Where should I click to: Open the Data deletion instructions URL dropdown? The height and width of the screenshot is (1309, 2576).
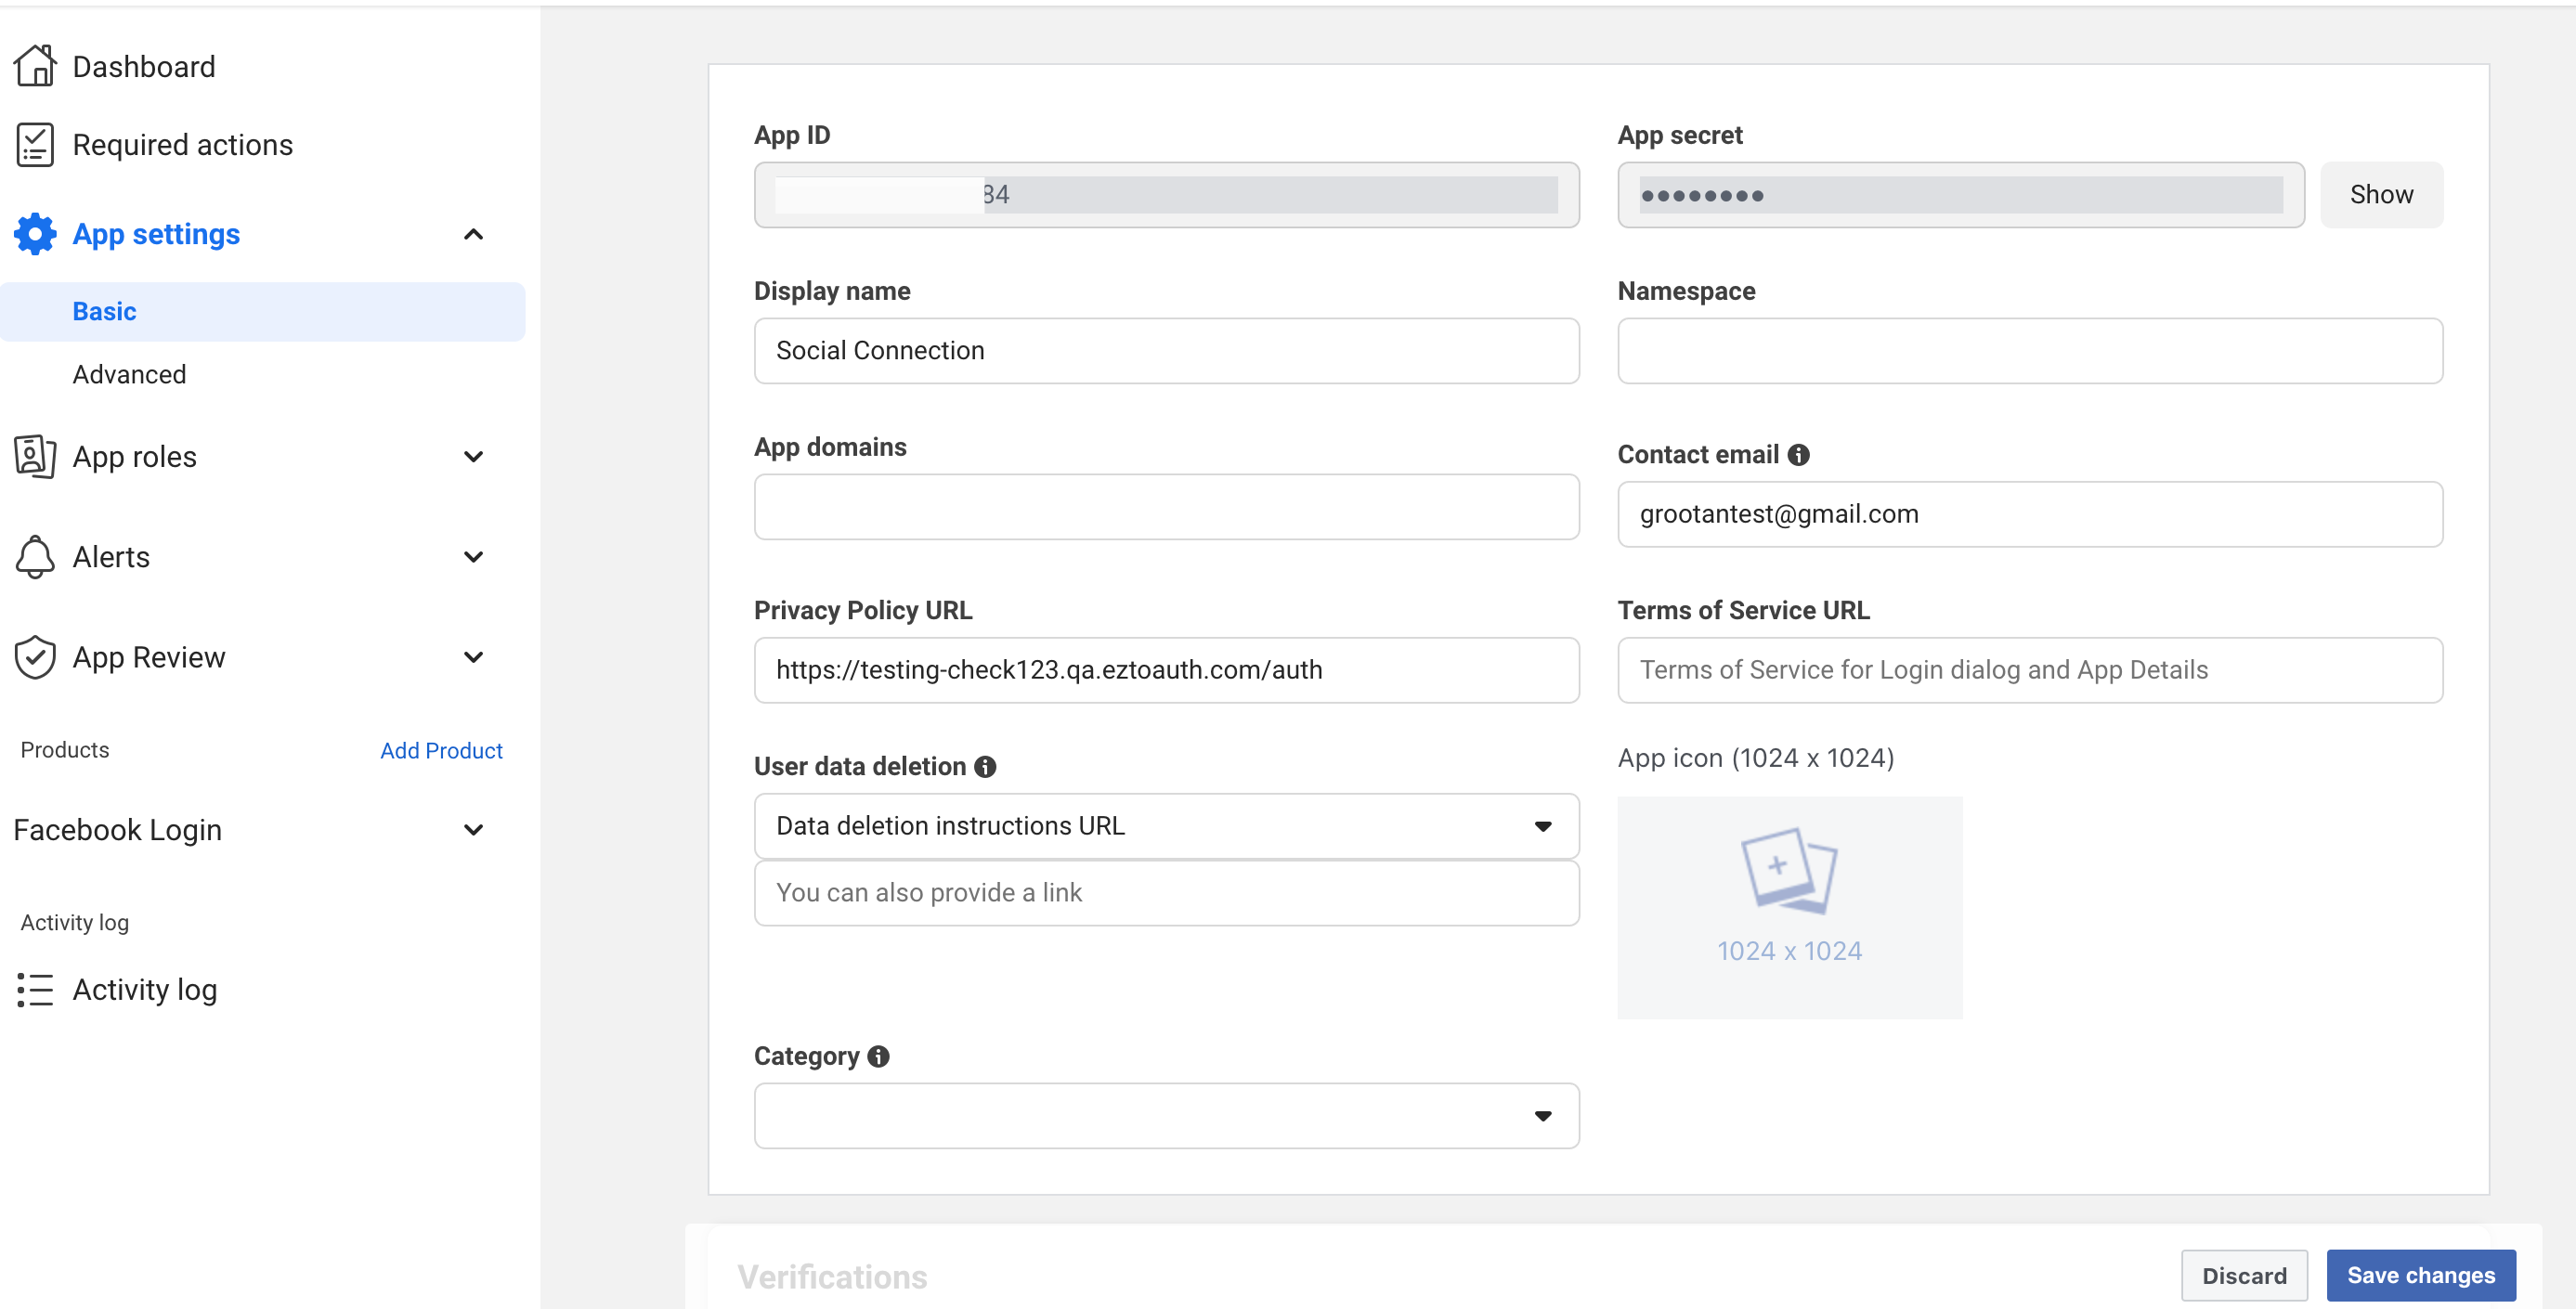[1166, 826]
